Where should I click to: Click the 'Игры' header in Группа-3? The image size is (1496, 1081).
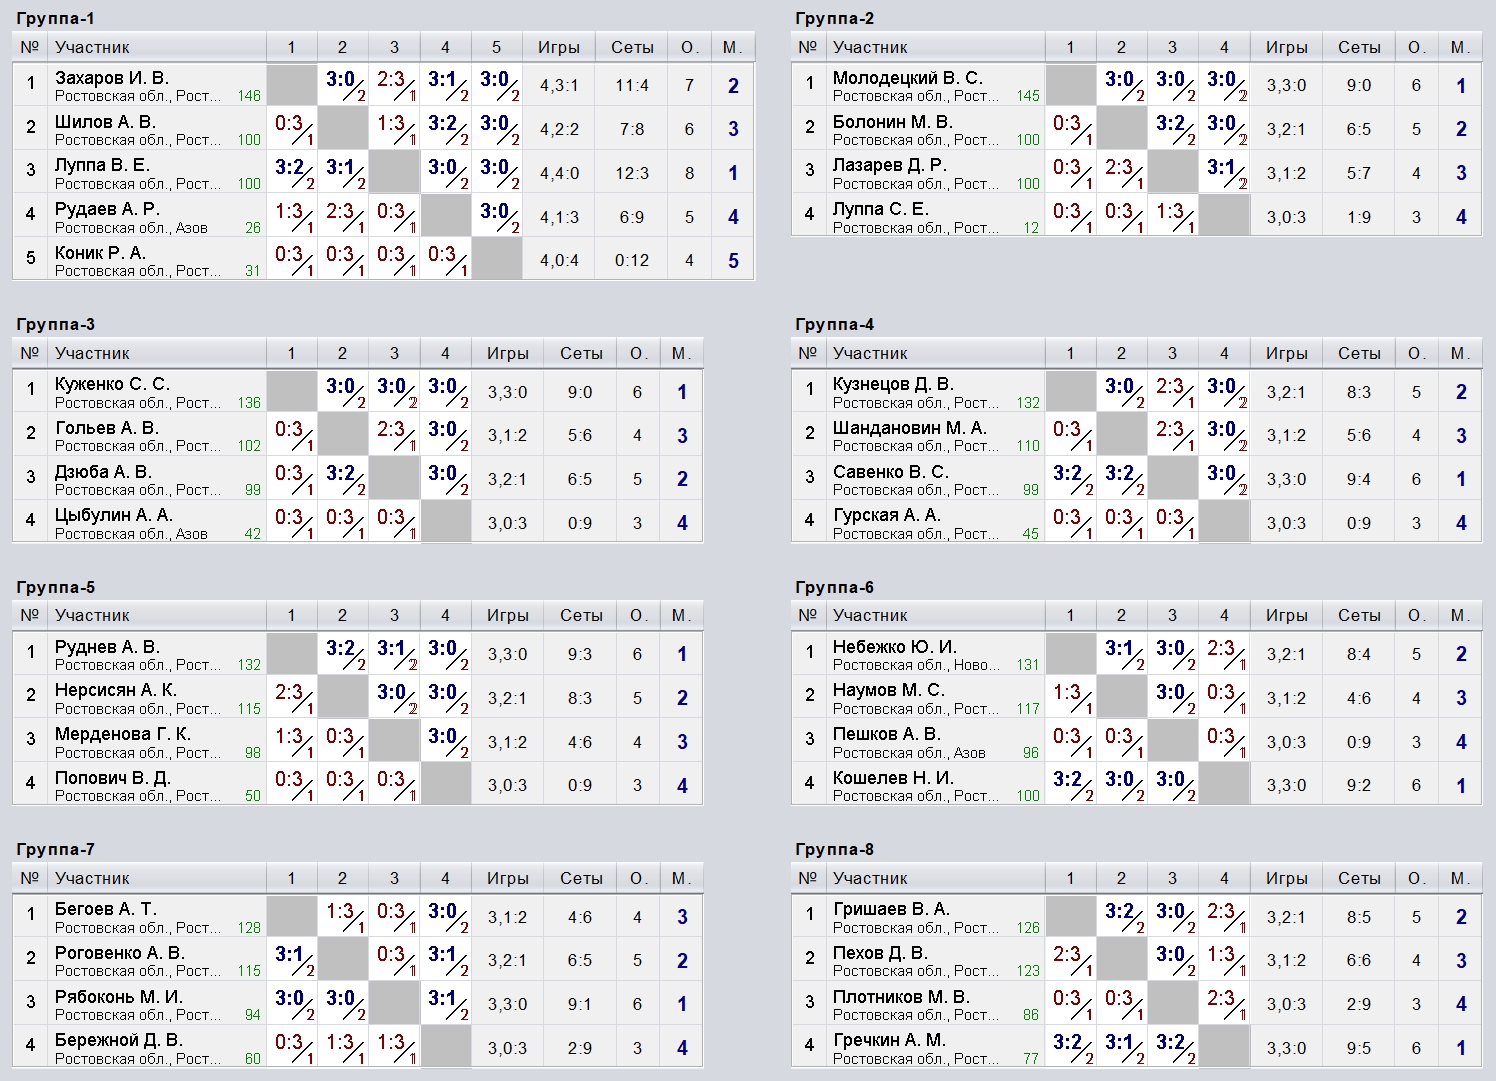pyautogui.click(x=508, y=353)
